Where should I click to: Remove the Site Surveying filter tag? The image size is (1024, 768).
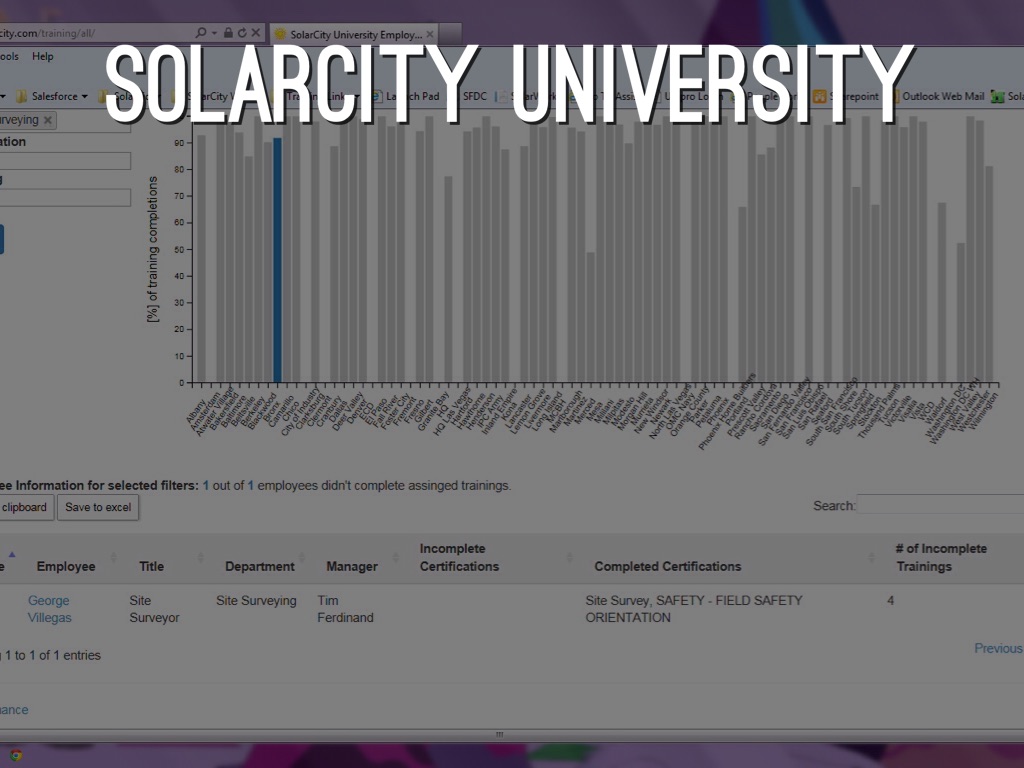click(47, 120)
